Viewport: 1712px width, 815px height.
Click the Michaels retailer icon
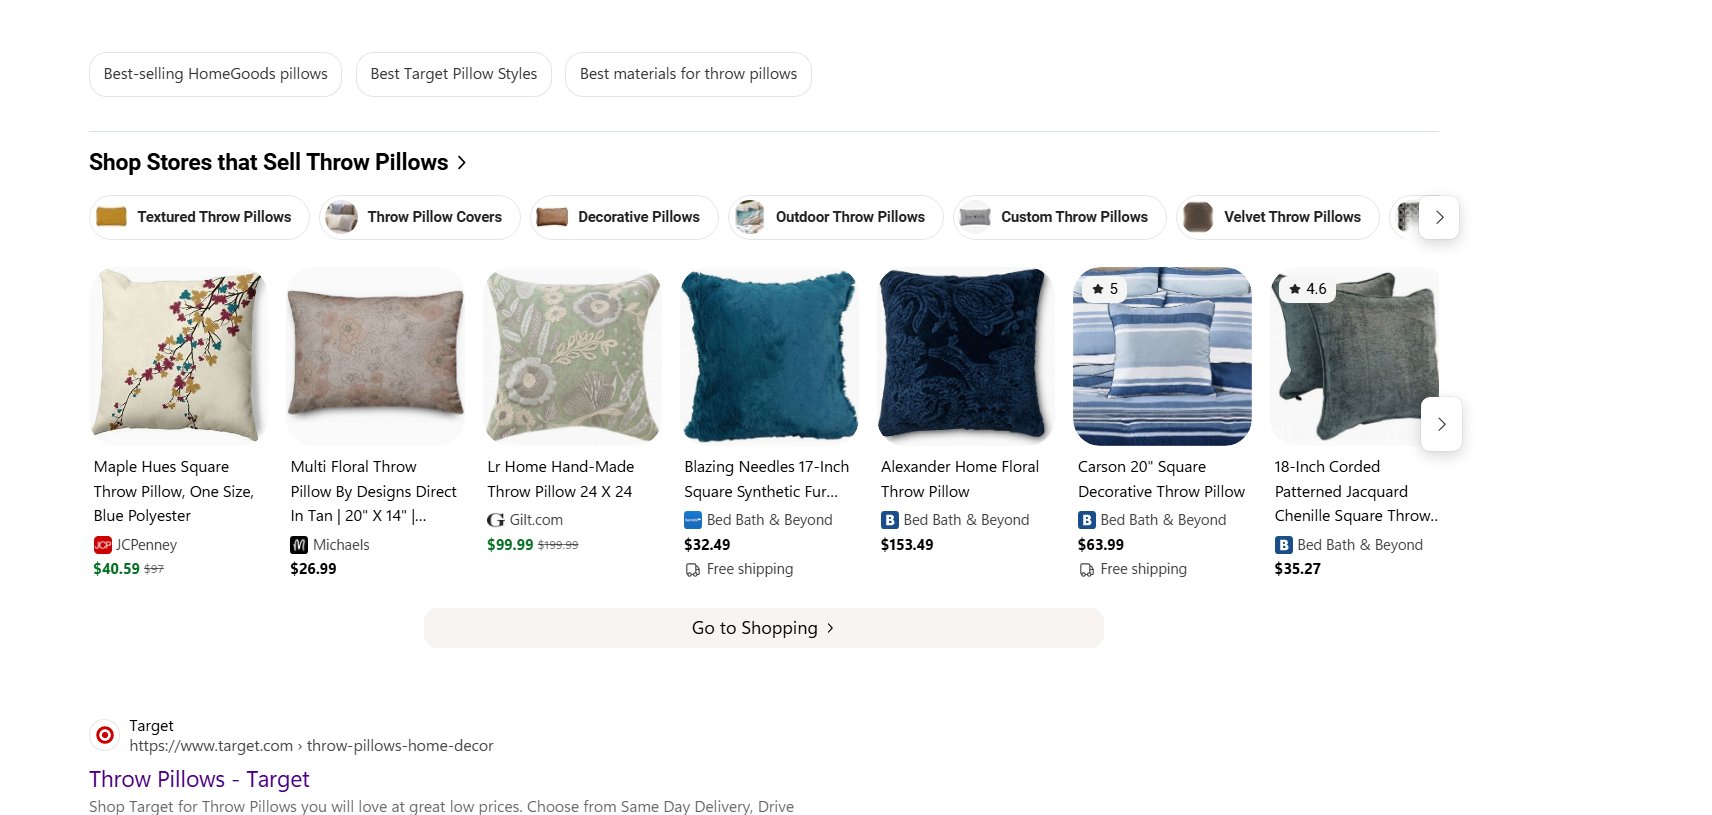(x=298, y=545)
